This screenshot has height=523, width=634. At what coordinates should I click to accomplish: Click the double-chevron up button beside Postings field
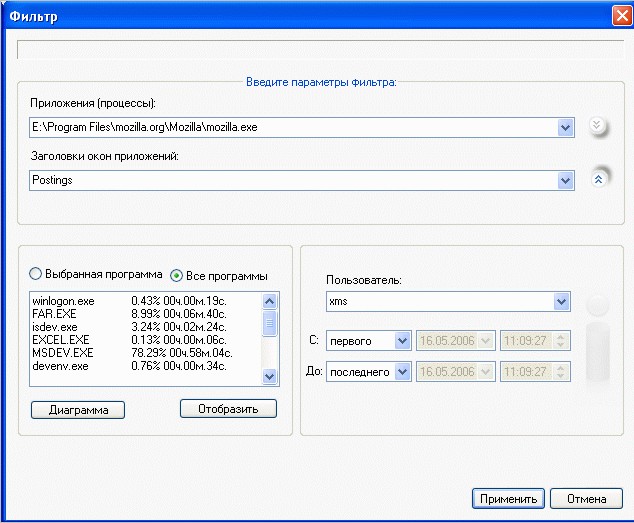click(x=598, y=179)
